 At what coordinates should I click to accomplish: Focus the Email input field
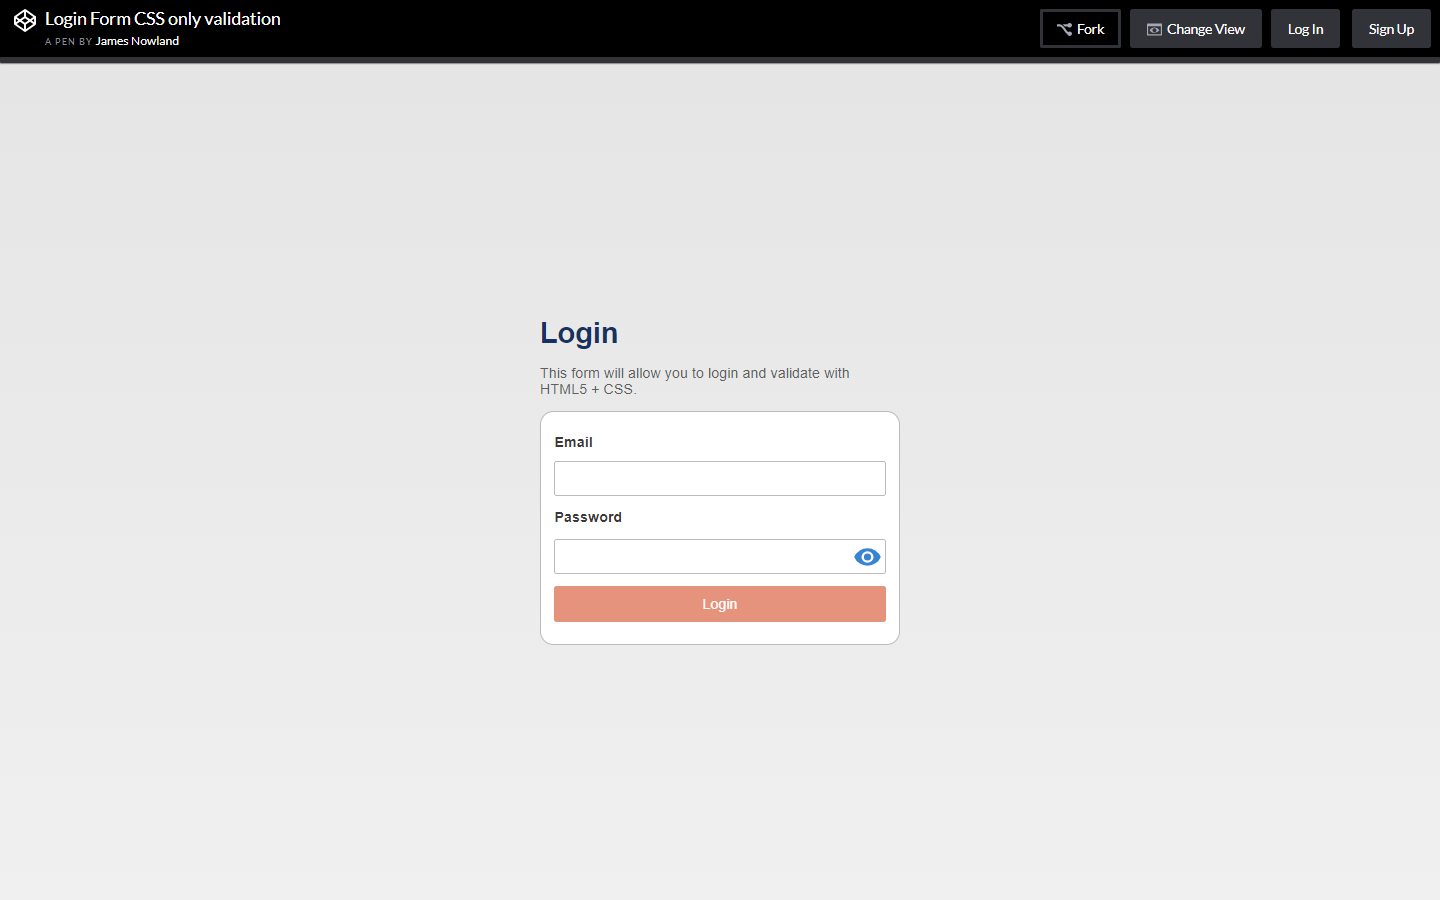click(x=720, y=478)
